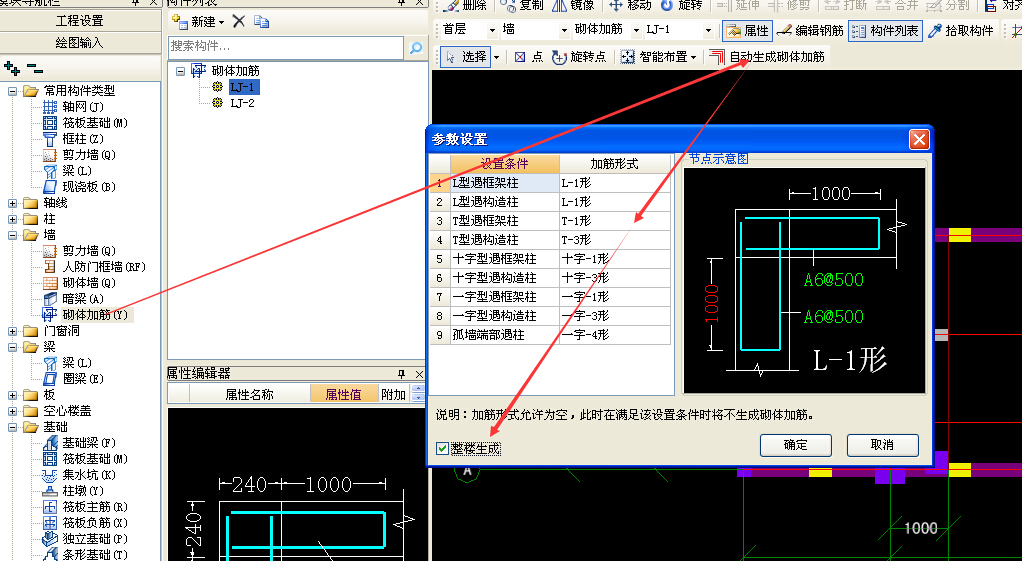Viewport: 1022px width, 561px height.
Task: Open the 绘图输入 navigation tab
Action: [80, 43]
